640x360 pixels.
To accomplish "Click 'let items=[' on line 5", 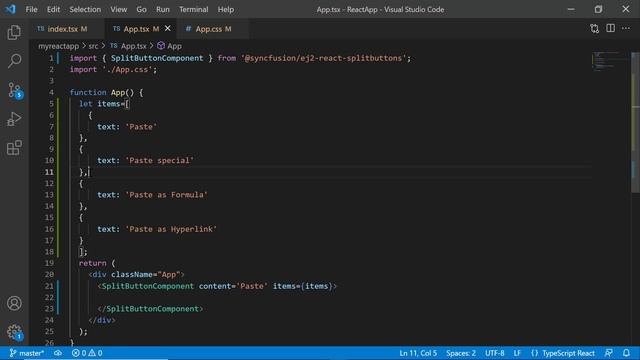I will click(x=104, y=104).
